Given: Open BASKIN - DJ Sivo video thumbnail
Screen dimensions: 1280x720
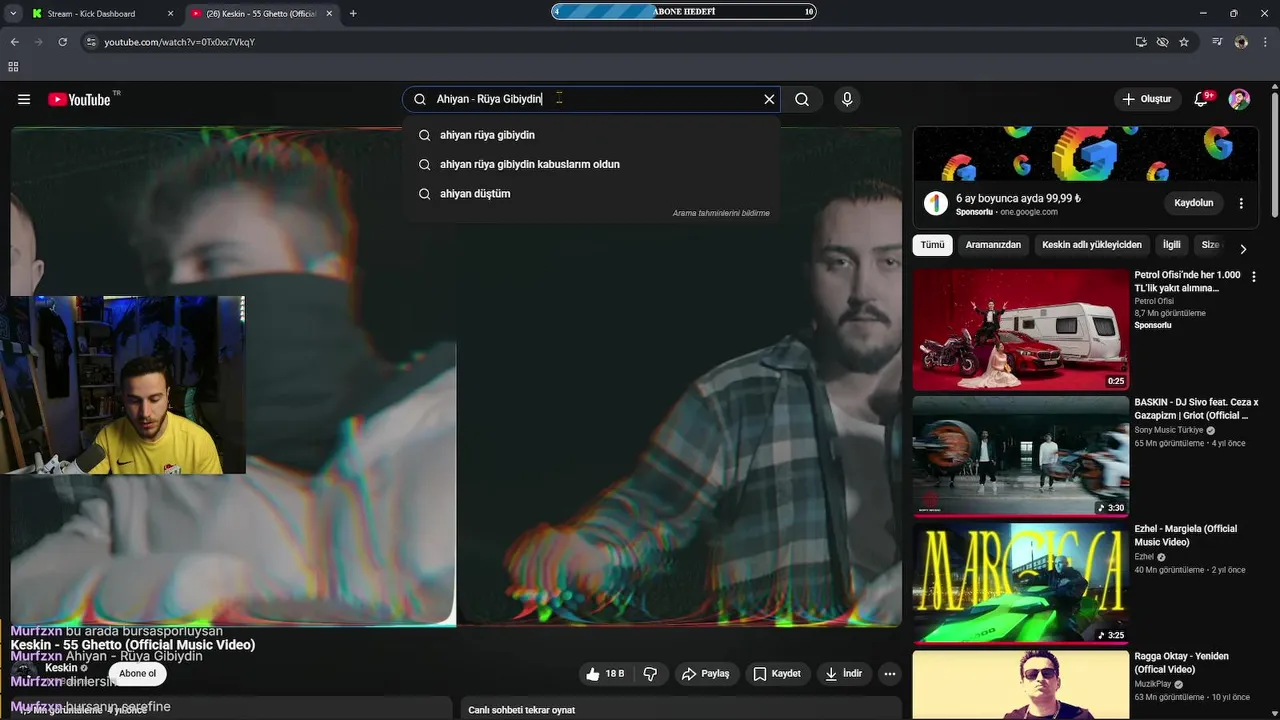Looking at the screenshot, I should pos(1020,456).
